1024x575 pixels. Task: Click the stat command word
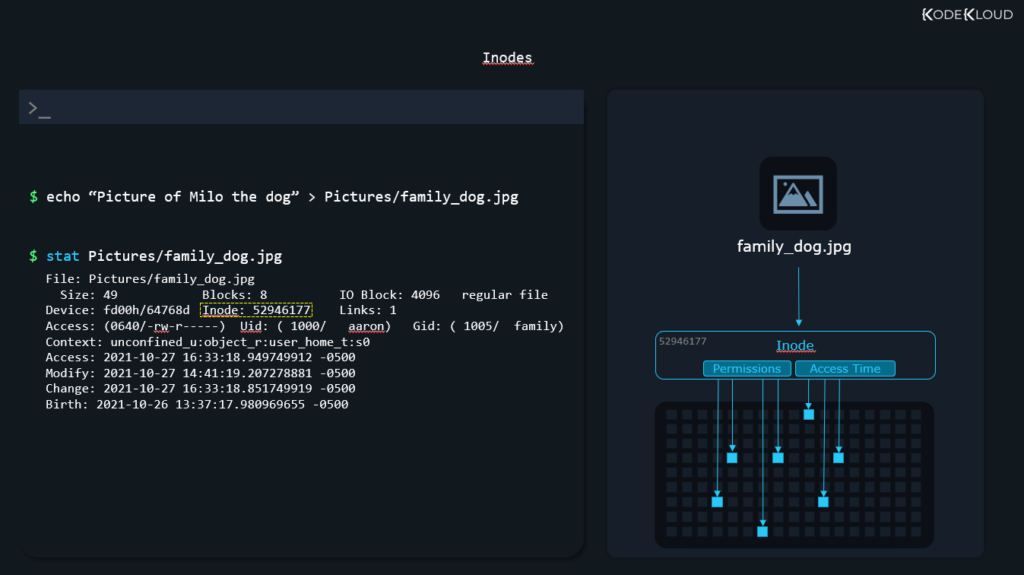point(63,256)
